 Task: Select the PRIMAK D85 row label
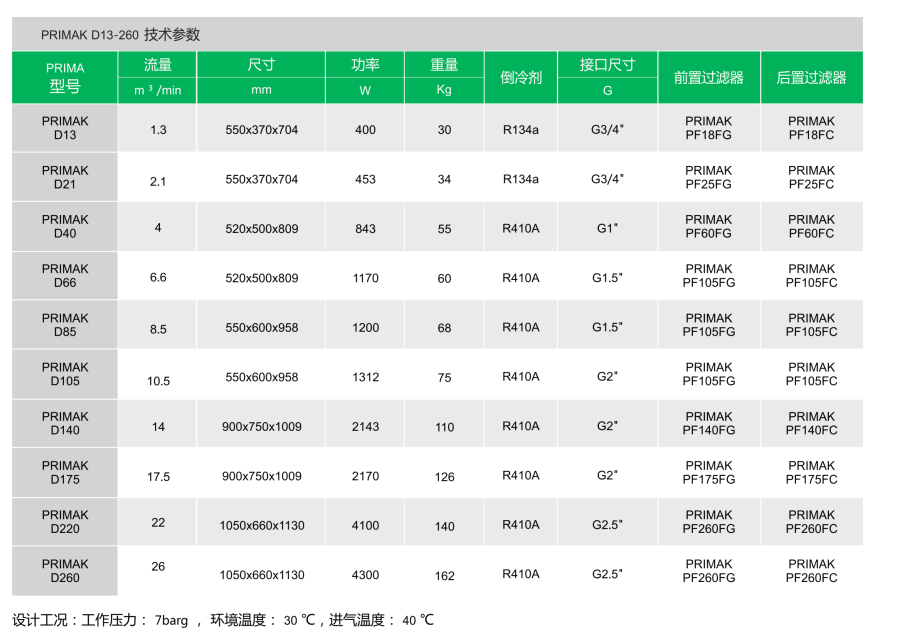tap(65, 325)
